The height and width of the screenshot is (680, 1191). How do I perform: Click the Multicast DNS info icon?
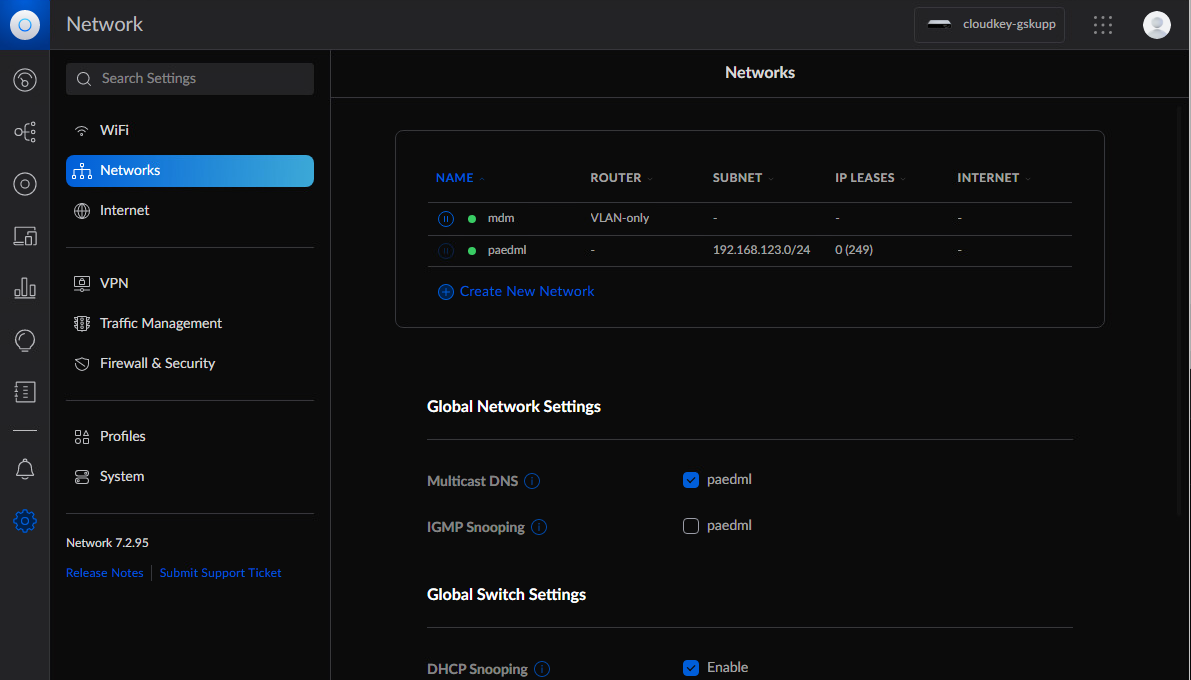click(x=532, y=481)
